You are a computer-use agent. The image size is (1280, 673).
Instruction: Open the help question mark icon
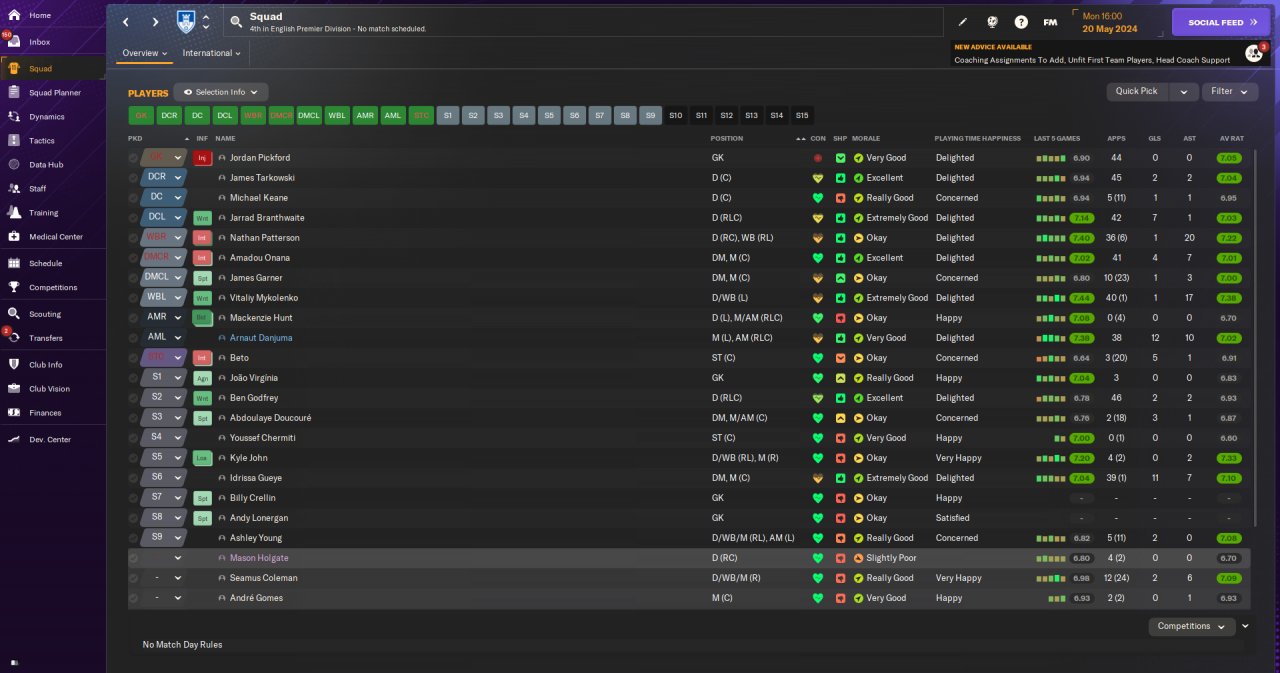coord(1021,22)
